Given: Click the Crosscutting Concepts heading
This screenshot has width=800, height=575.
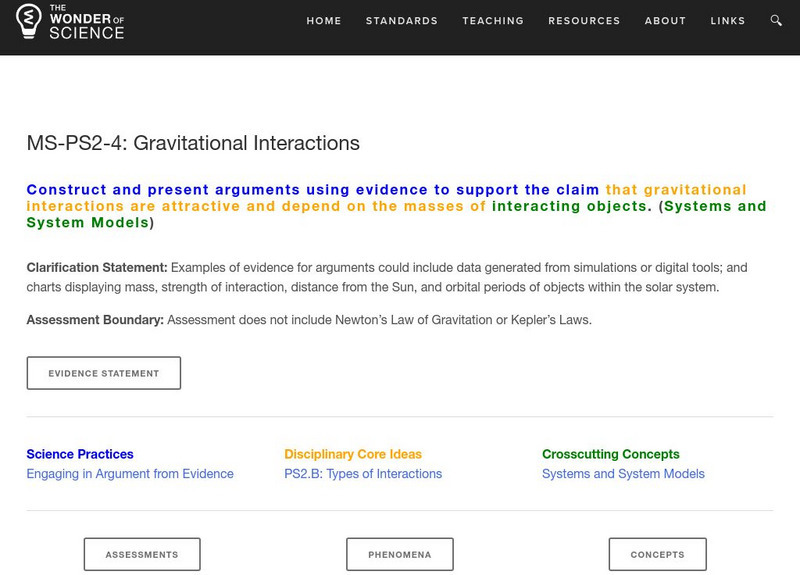Looking at the screenshot, I should [x=611, y=454].
